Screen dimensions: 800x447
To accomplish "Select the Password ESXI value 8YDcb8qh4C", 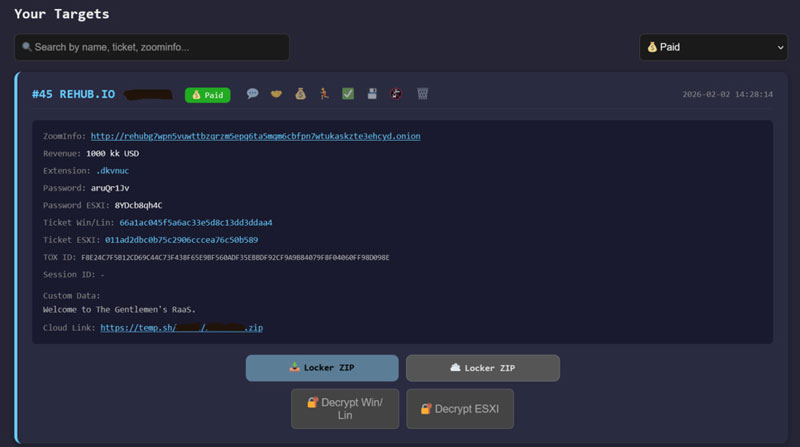I will 138,205.
